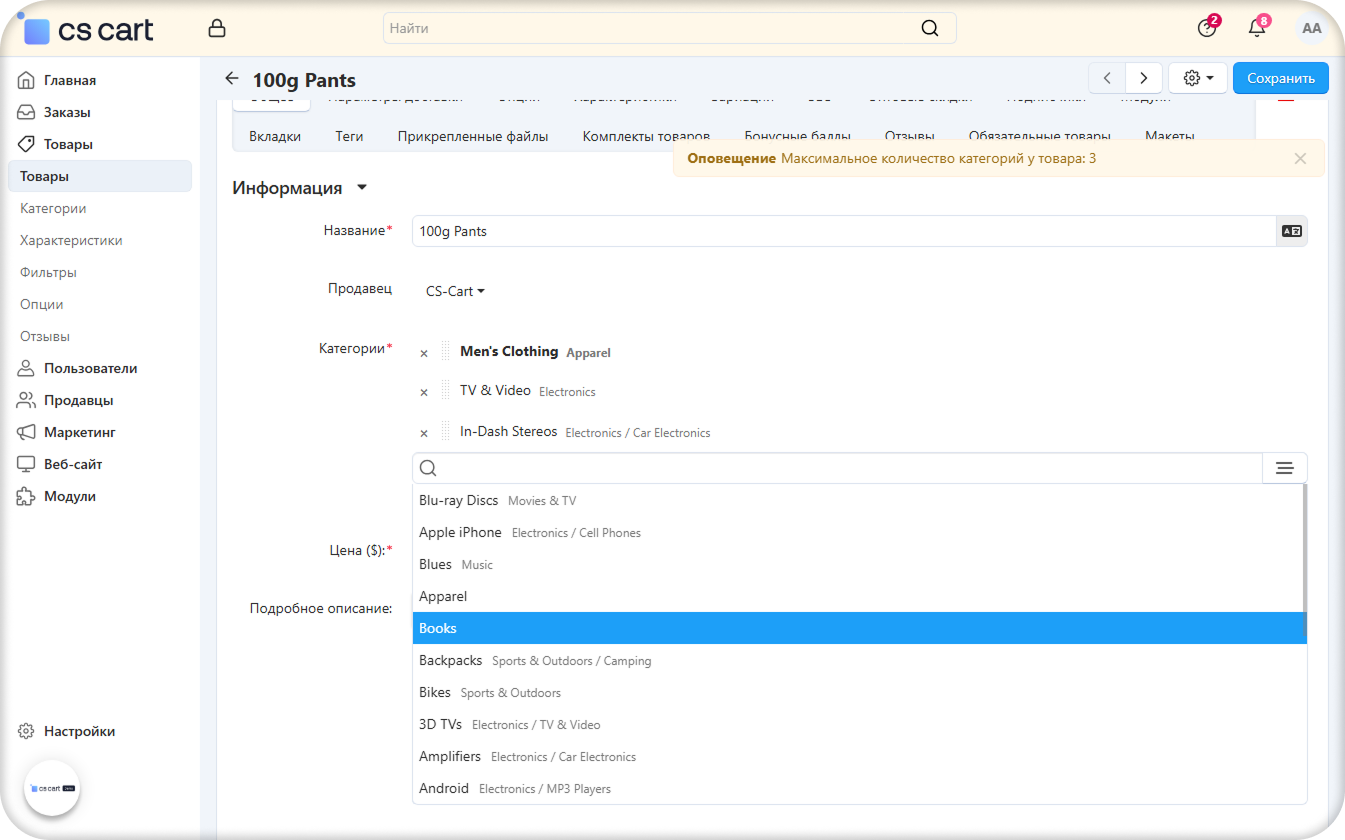Open category list via hamburger icon

pos(1285,468)
